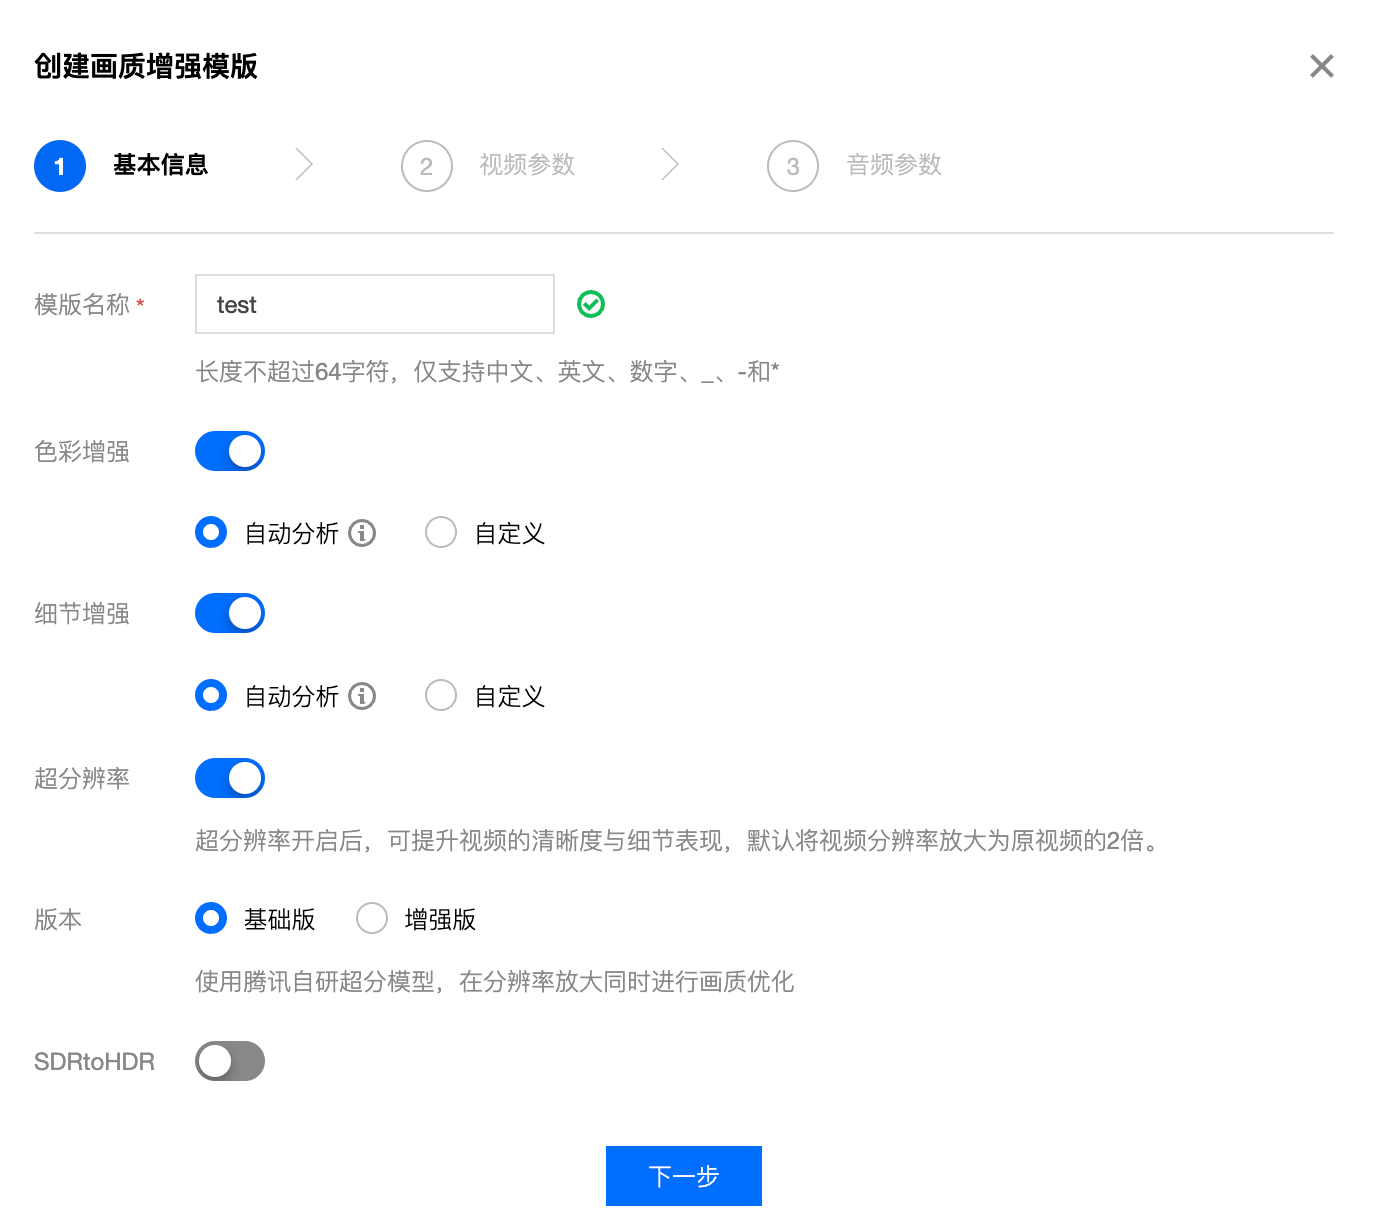
Task: Select 自动分析 under 色彩增强
Action: point(211,532)
